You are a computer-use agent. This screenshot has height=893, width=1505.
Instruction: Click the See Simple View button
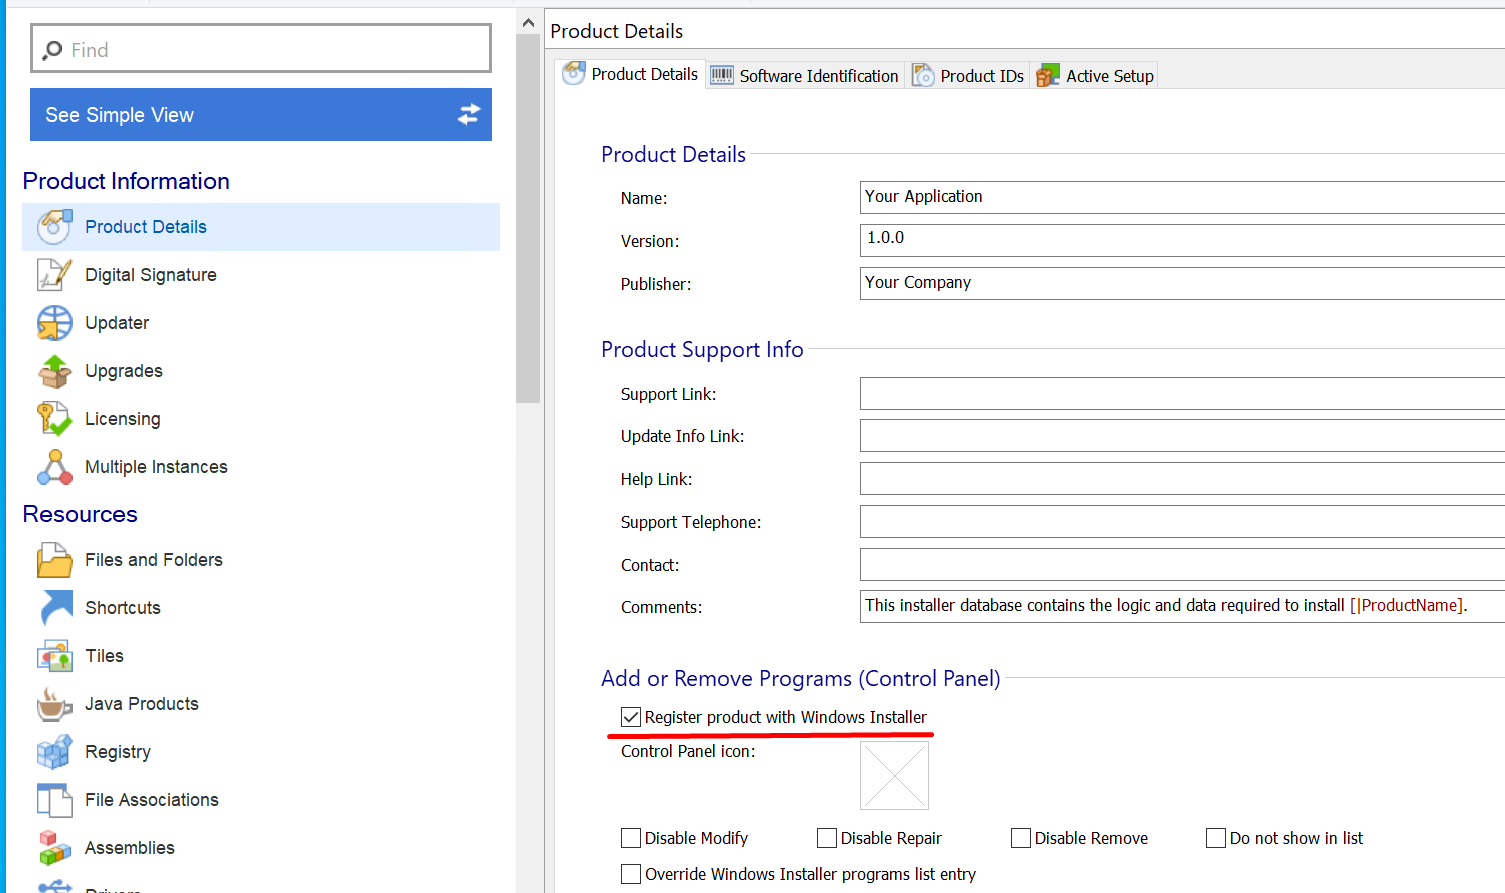(x=260, y=115)
